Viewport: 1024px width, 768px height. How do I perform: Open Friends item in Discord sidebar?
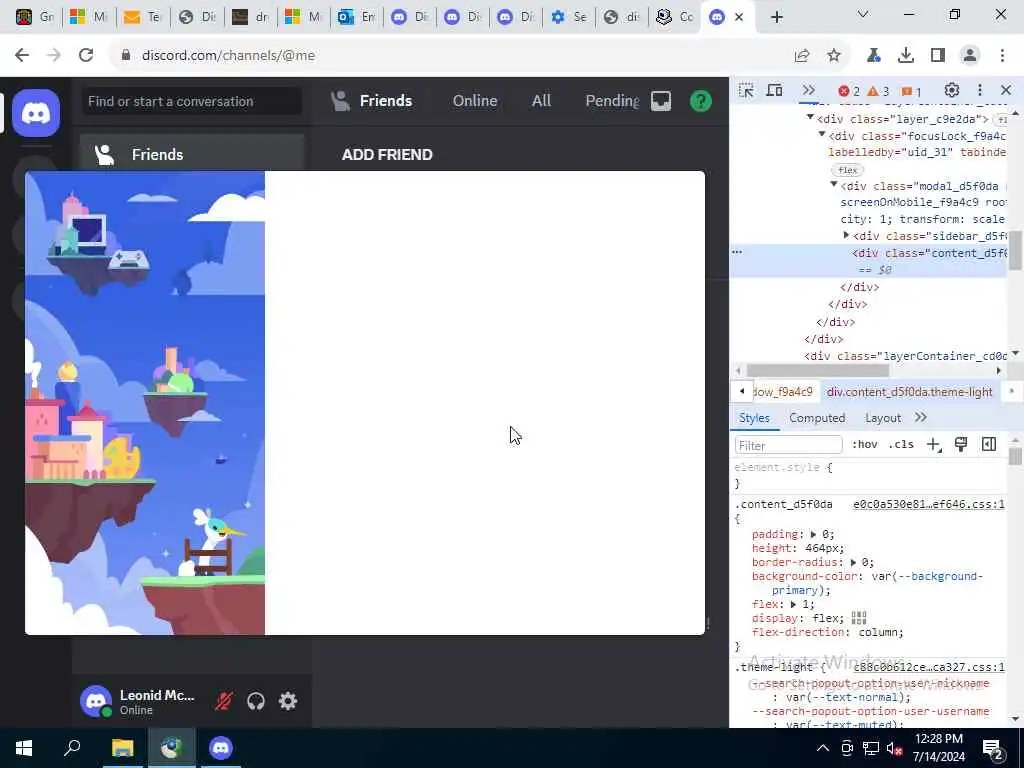[192, 154]
